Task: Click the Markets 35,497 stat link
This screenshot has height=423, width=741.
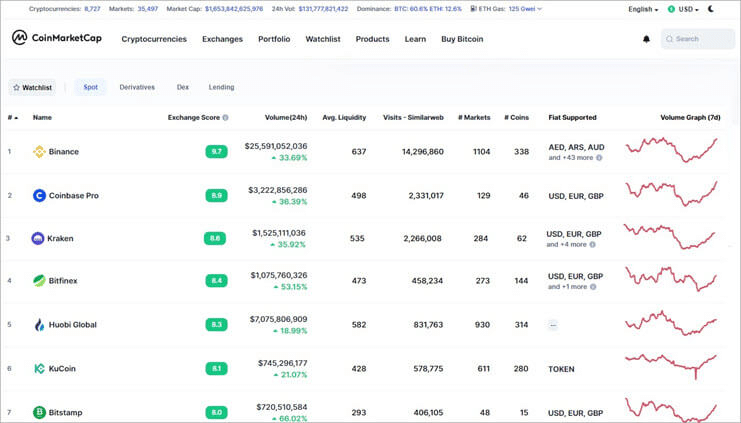Action: tap(147, 9)
